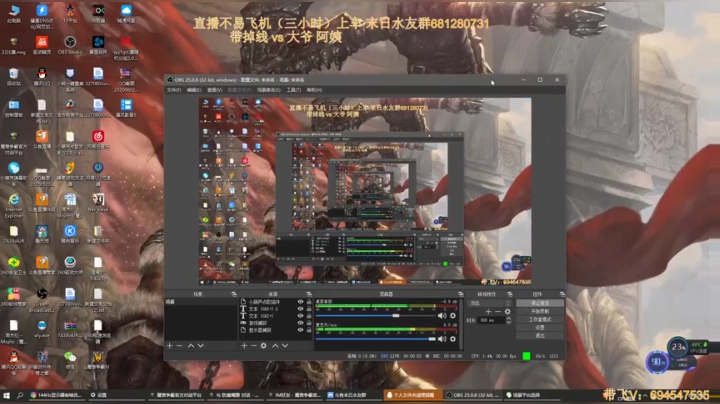Click 开始录制 start recording button

(540, 311)
